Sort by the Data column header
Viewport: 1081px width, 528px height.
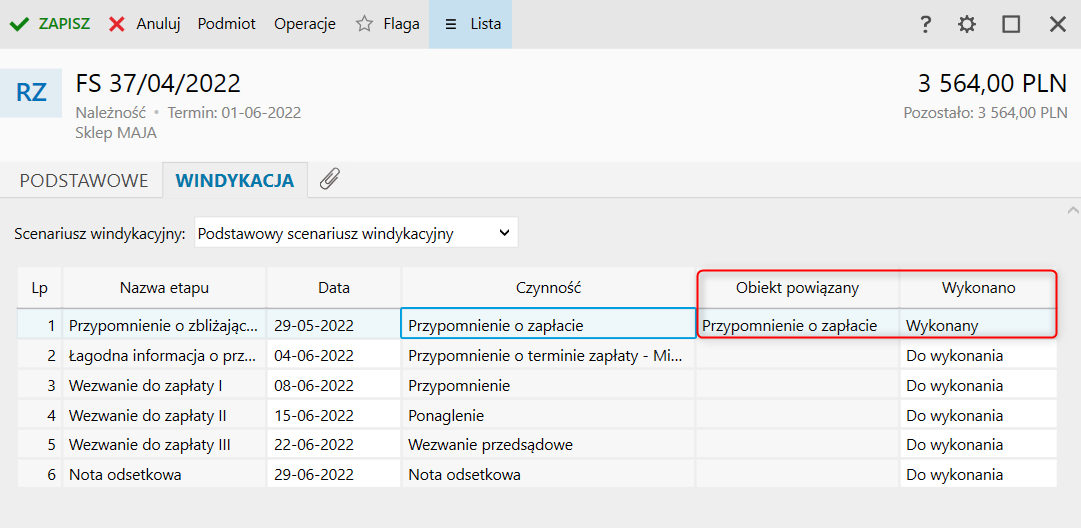pos(334,288)
